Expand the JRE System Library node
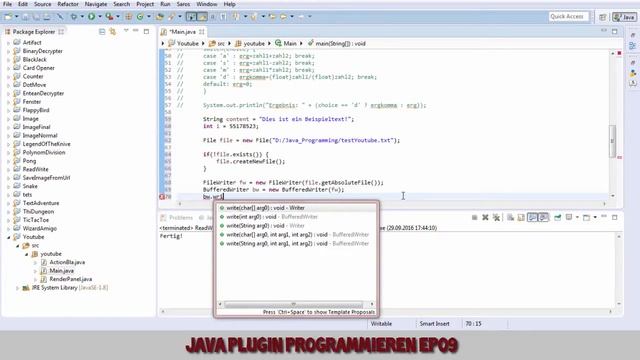 click(x=18, y=288)
